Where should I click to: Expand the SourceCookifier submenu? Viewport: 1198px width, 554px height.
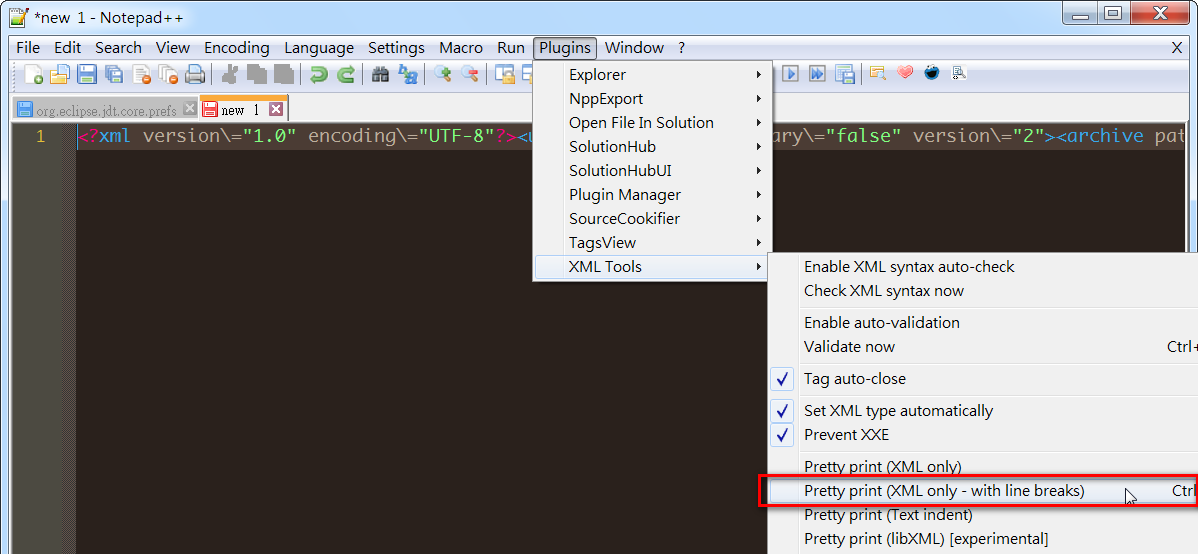(653, 219)
